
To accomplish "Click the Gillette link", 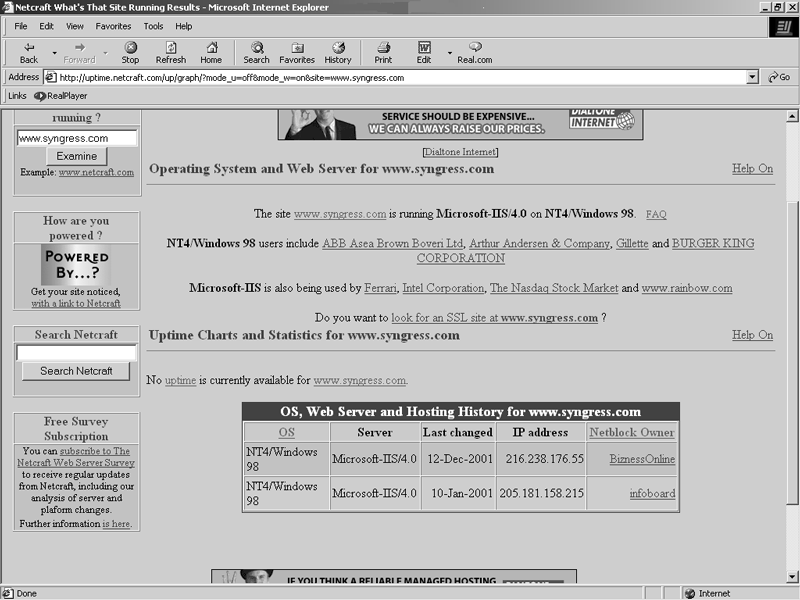I will point(632,243).
